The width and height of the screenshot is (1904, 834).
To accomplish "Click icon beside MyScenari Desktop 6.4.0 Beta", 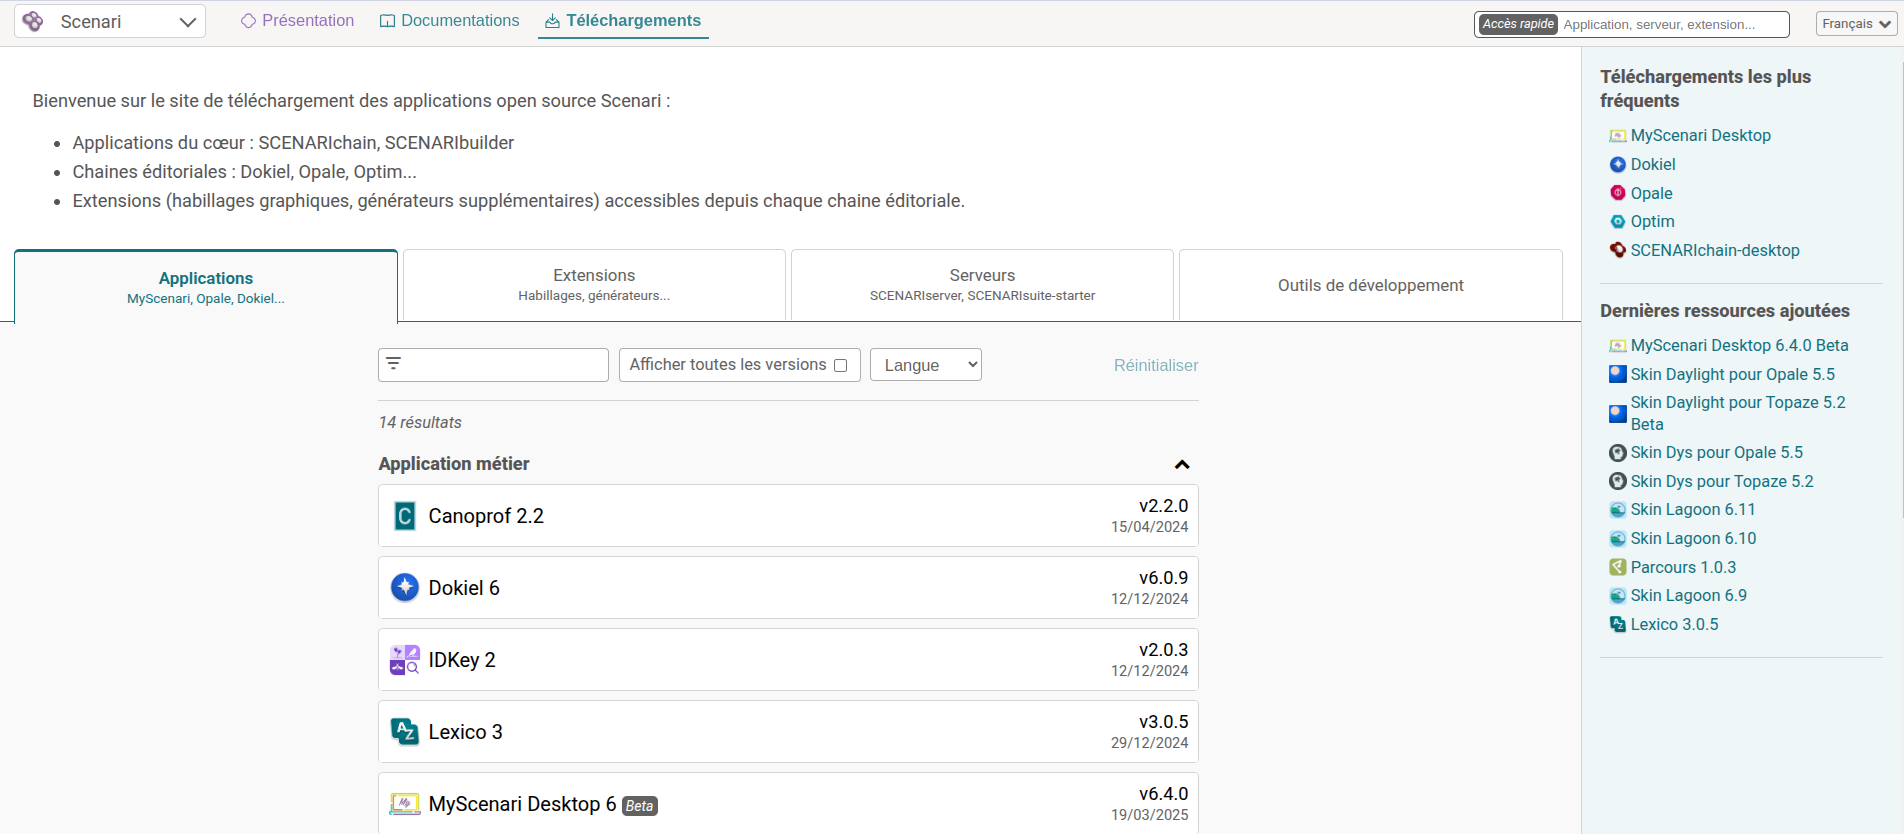I will [x=1618, y=346].
